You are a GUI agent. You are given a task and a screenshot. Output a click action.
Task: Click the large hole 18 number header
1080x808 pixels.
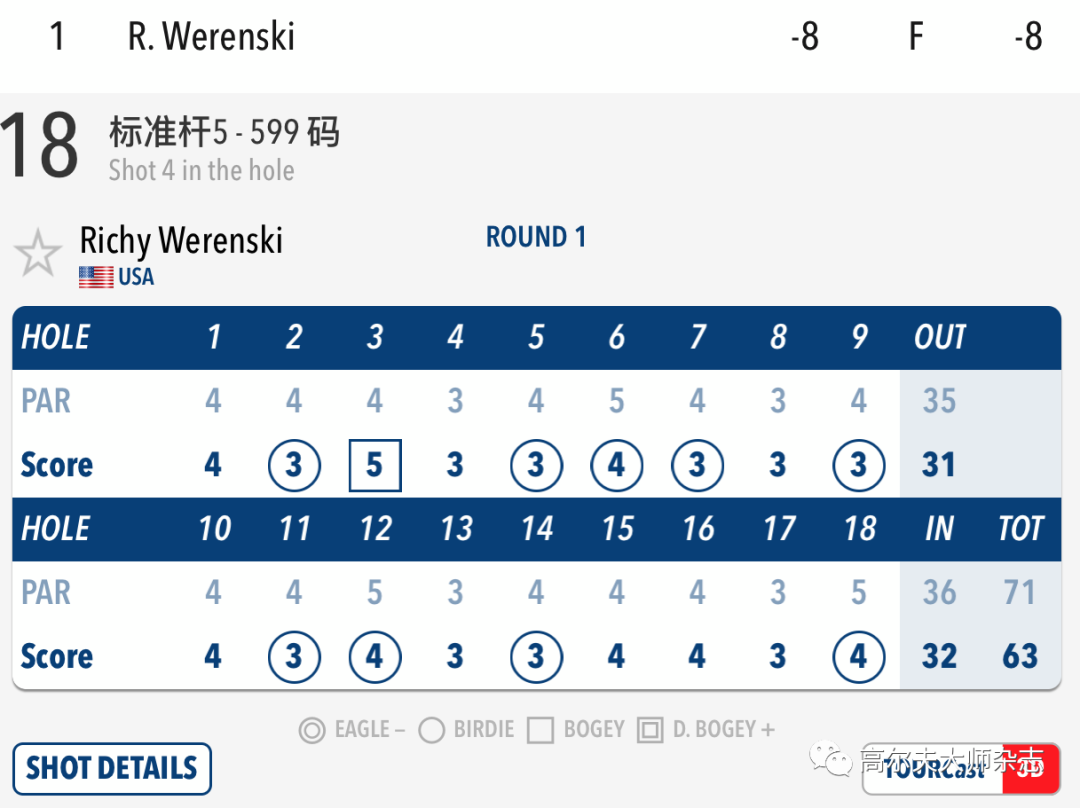pyautogui.click(x=40, y=146)
